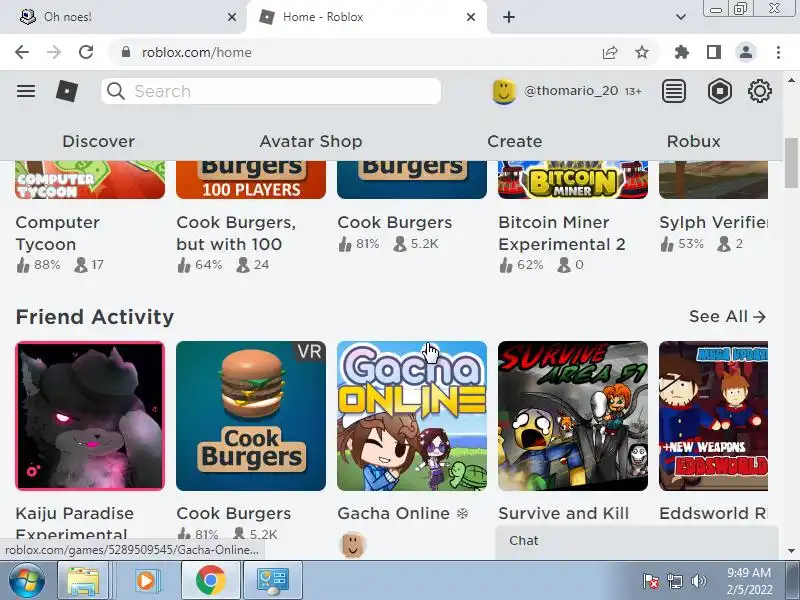Bookmark this page with star icon
The image size is (800, 600).
[642, 52]
